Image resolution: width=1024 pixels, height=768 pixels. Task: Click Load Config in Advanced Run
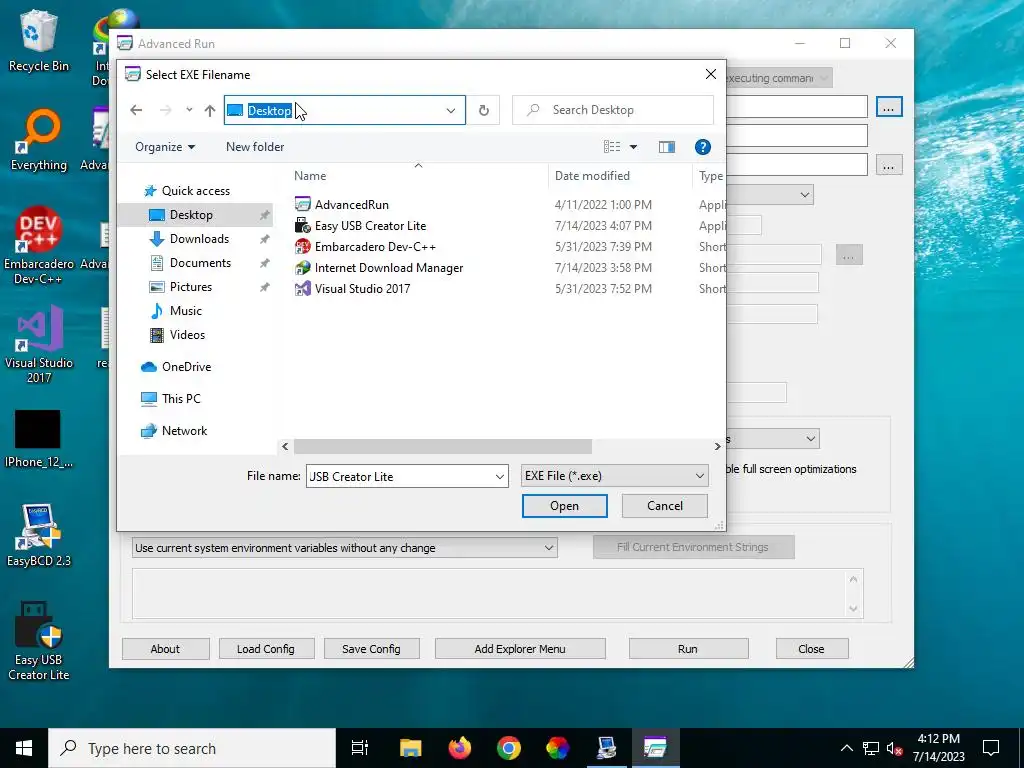point(266,649)
